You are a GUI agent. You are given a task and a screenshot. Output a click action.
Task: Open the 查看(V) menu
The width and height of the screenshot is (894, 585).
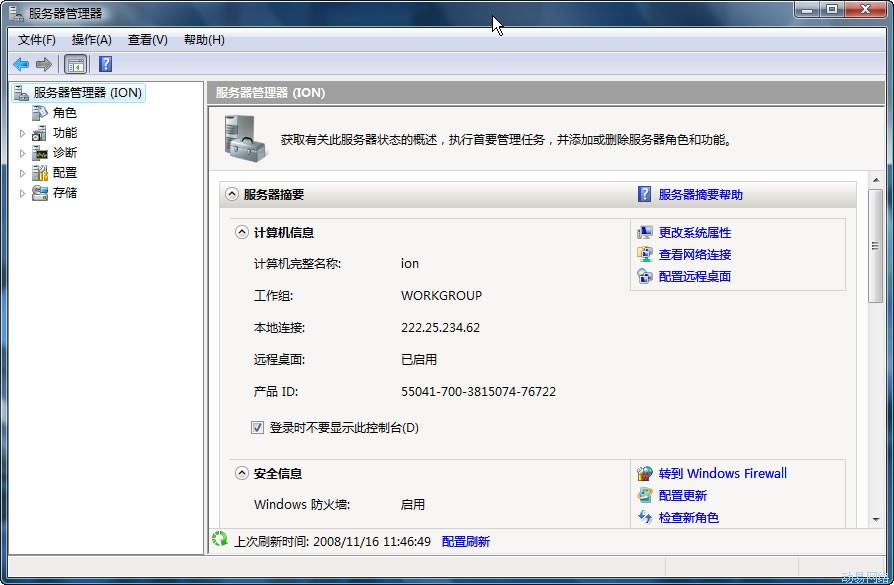(x=147, y=40)
